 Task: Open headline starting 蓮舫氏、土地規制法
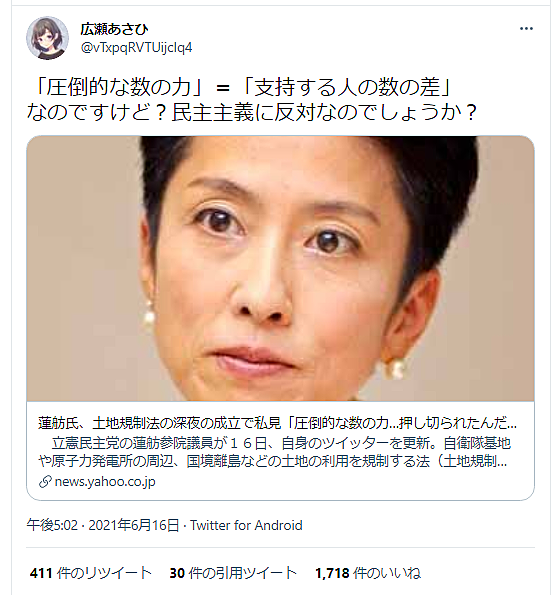(x=277, y=423)
